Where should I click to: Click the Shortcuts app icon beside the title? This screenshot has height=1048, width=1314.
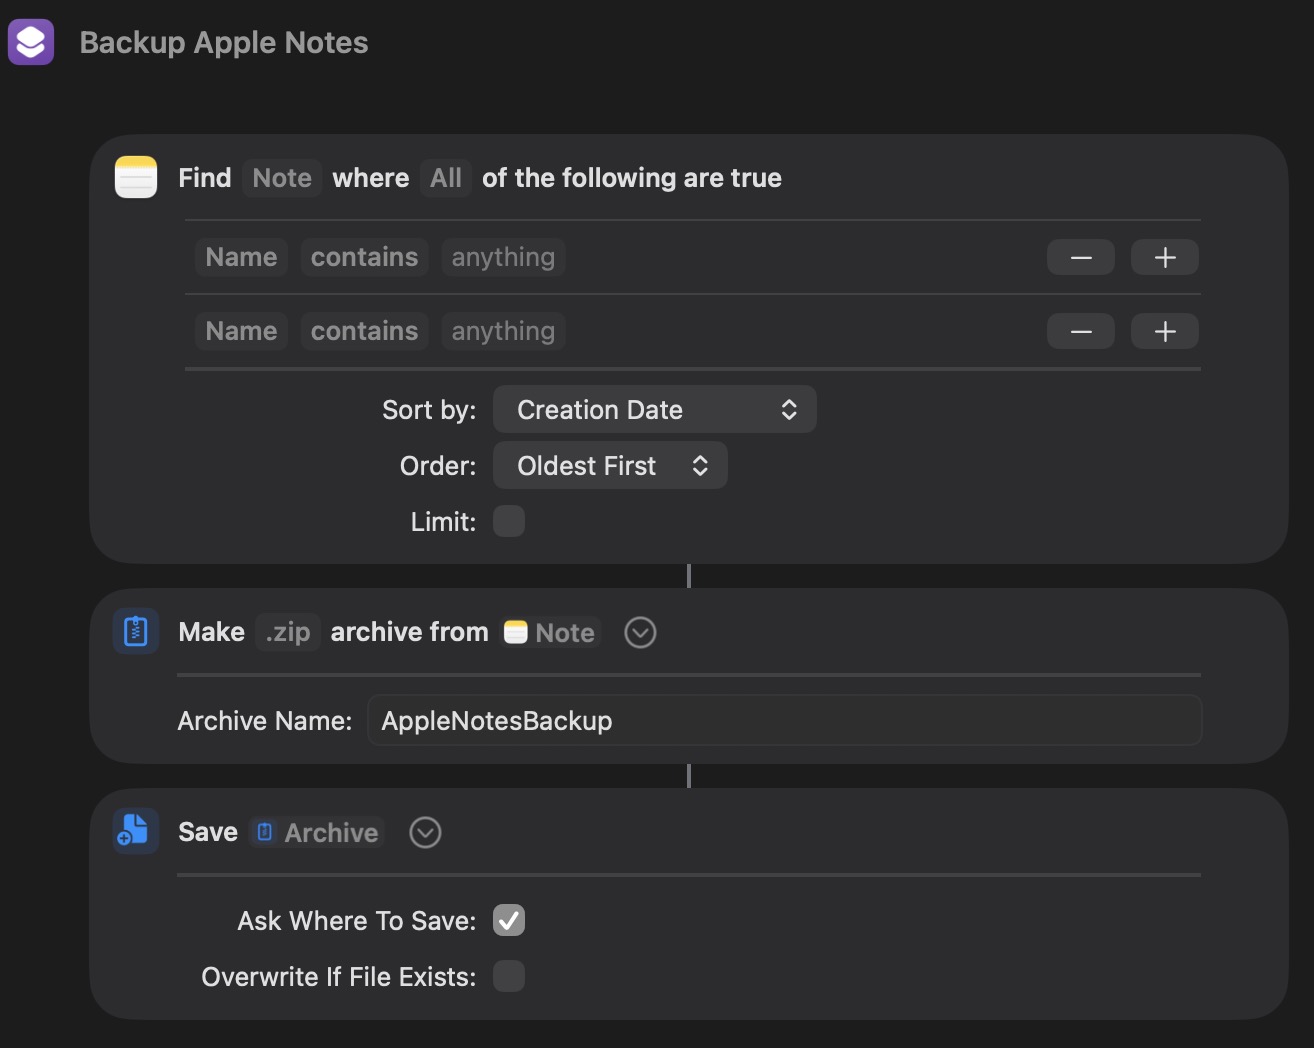pyautogui.click(x=31, y=43)
